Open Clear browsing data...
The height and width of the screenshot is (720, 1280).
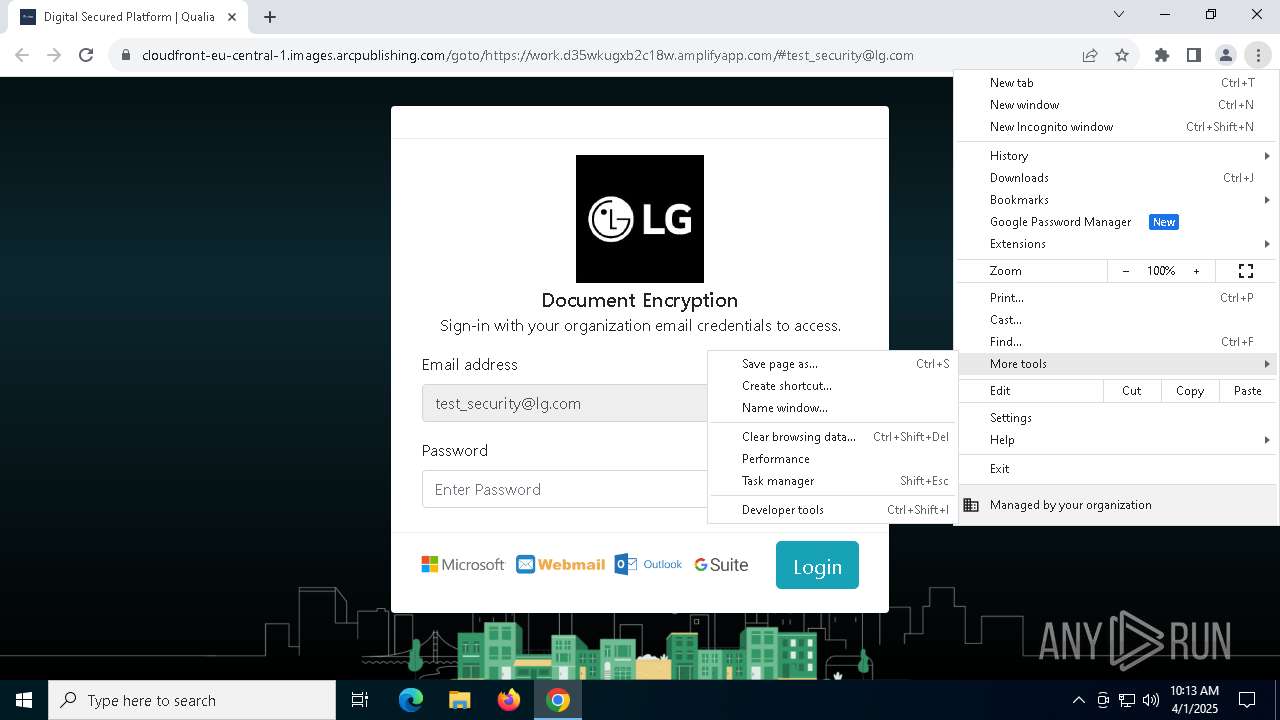click(832, 437)
